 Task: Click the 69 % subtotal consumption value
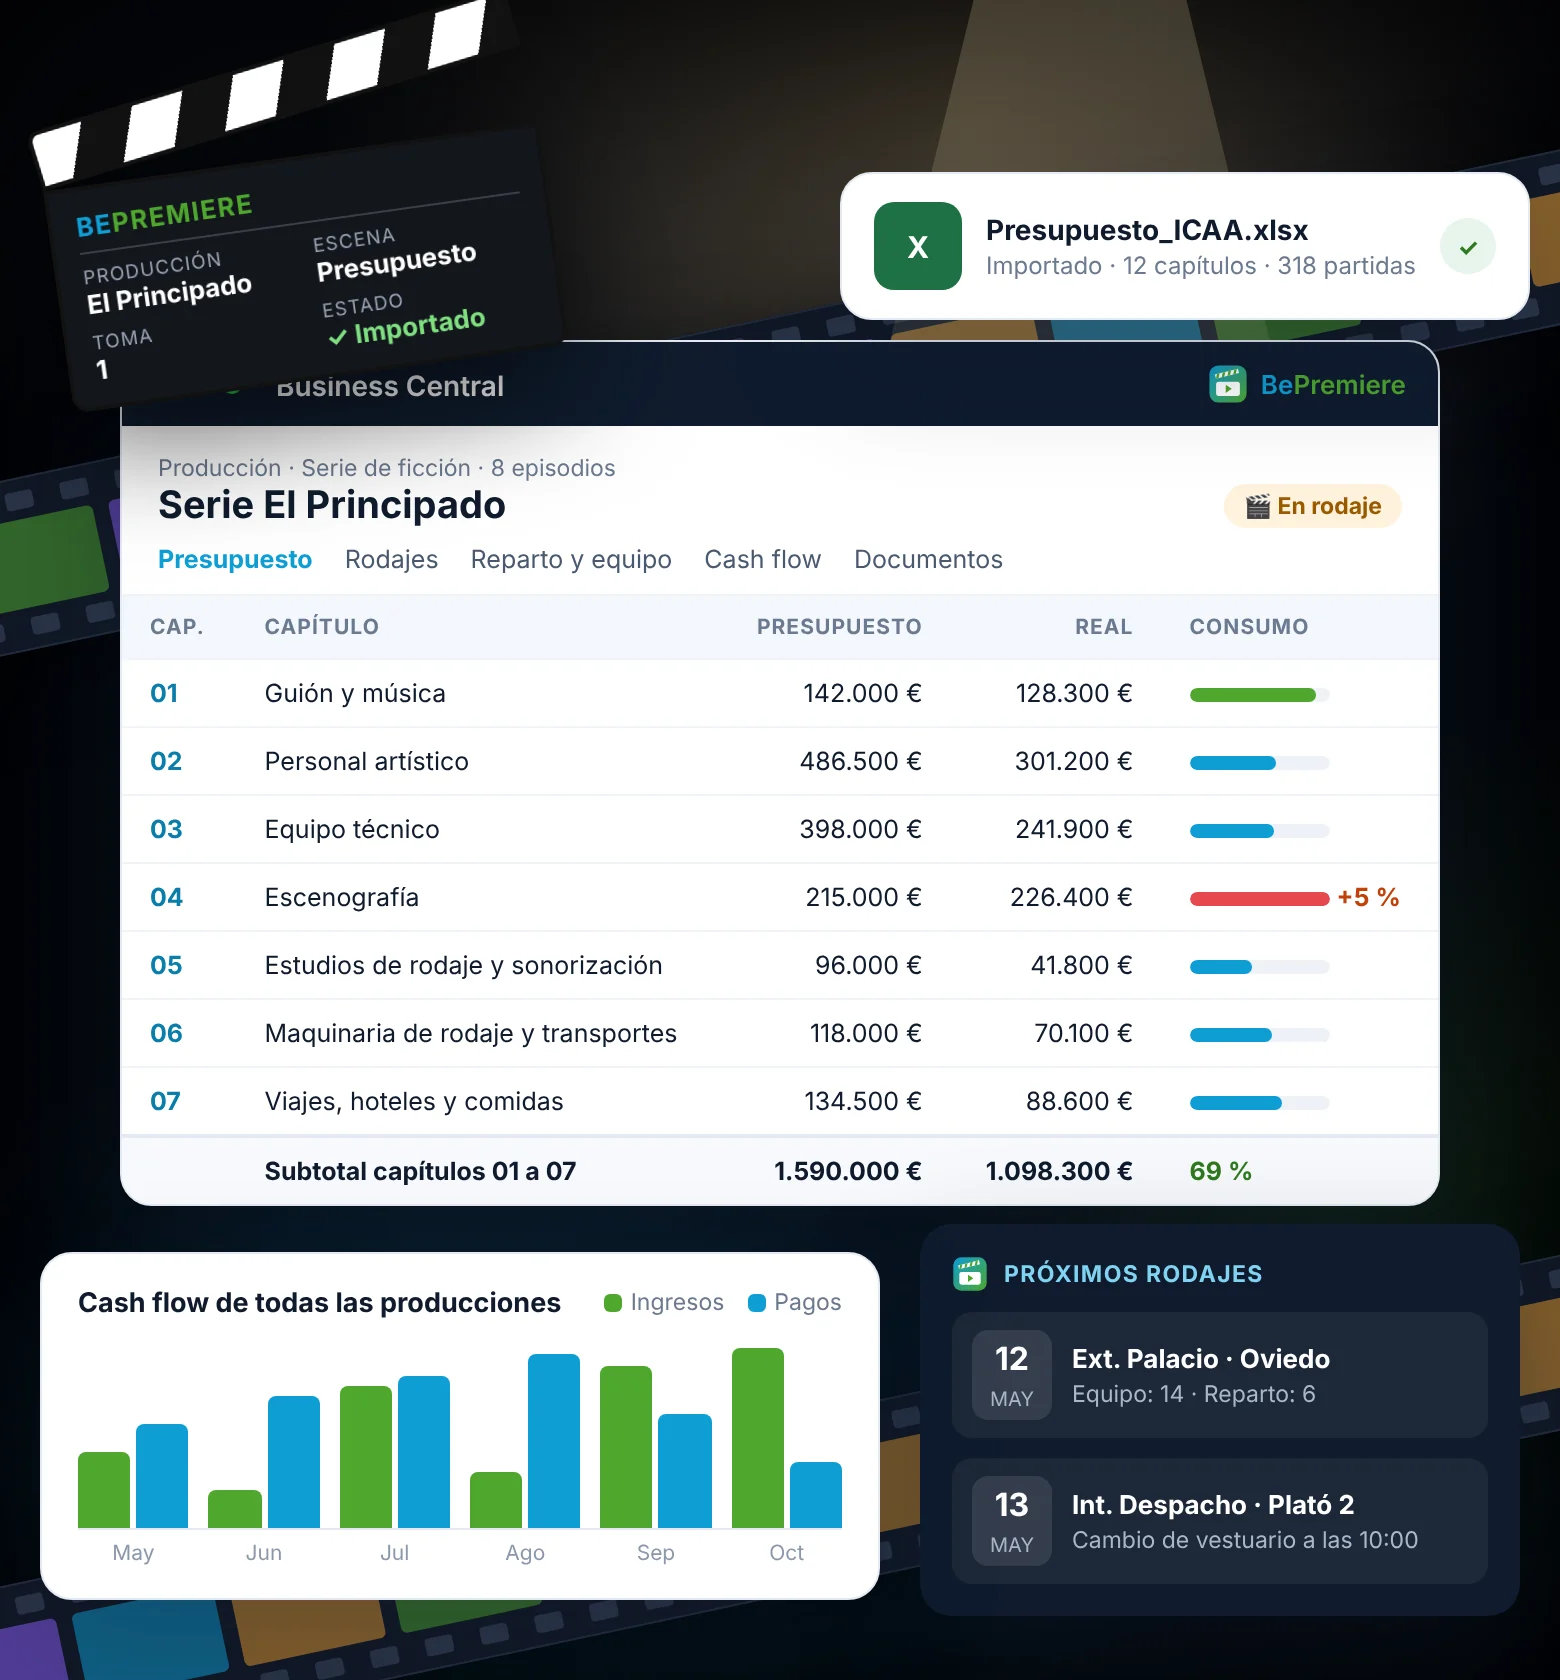(1220, 1171)
